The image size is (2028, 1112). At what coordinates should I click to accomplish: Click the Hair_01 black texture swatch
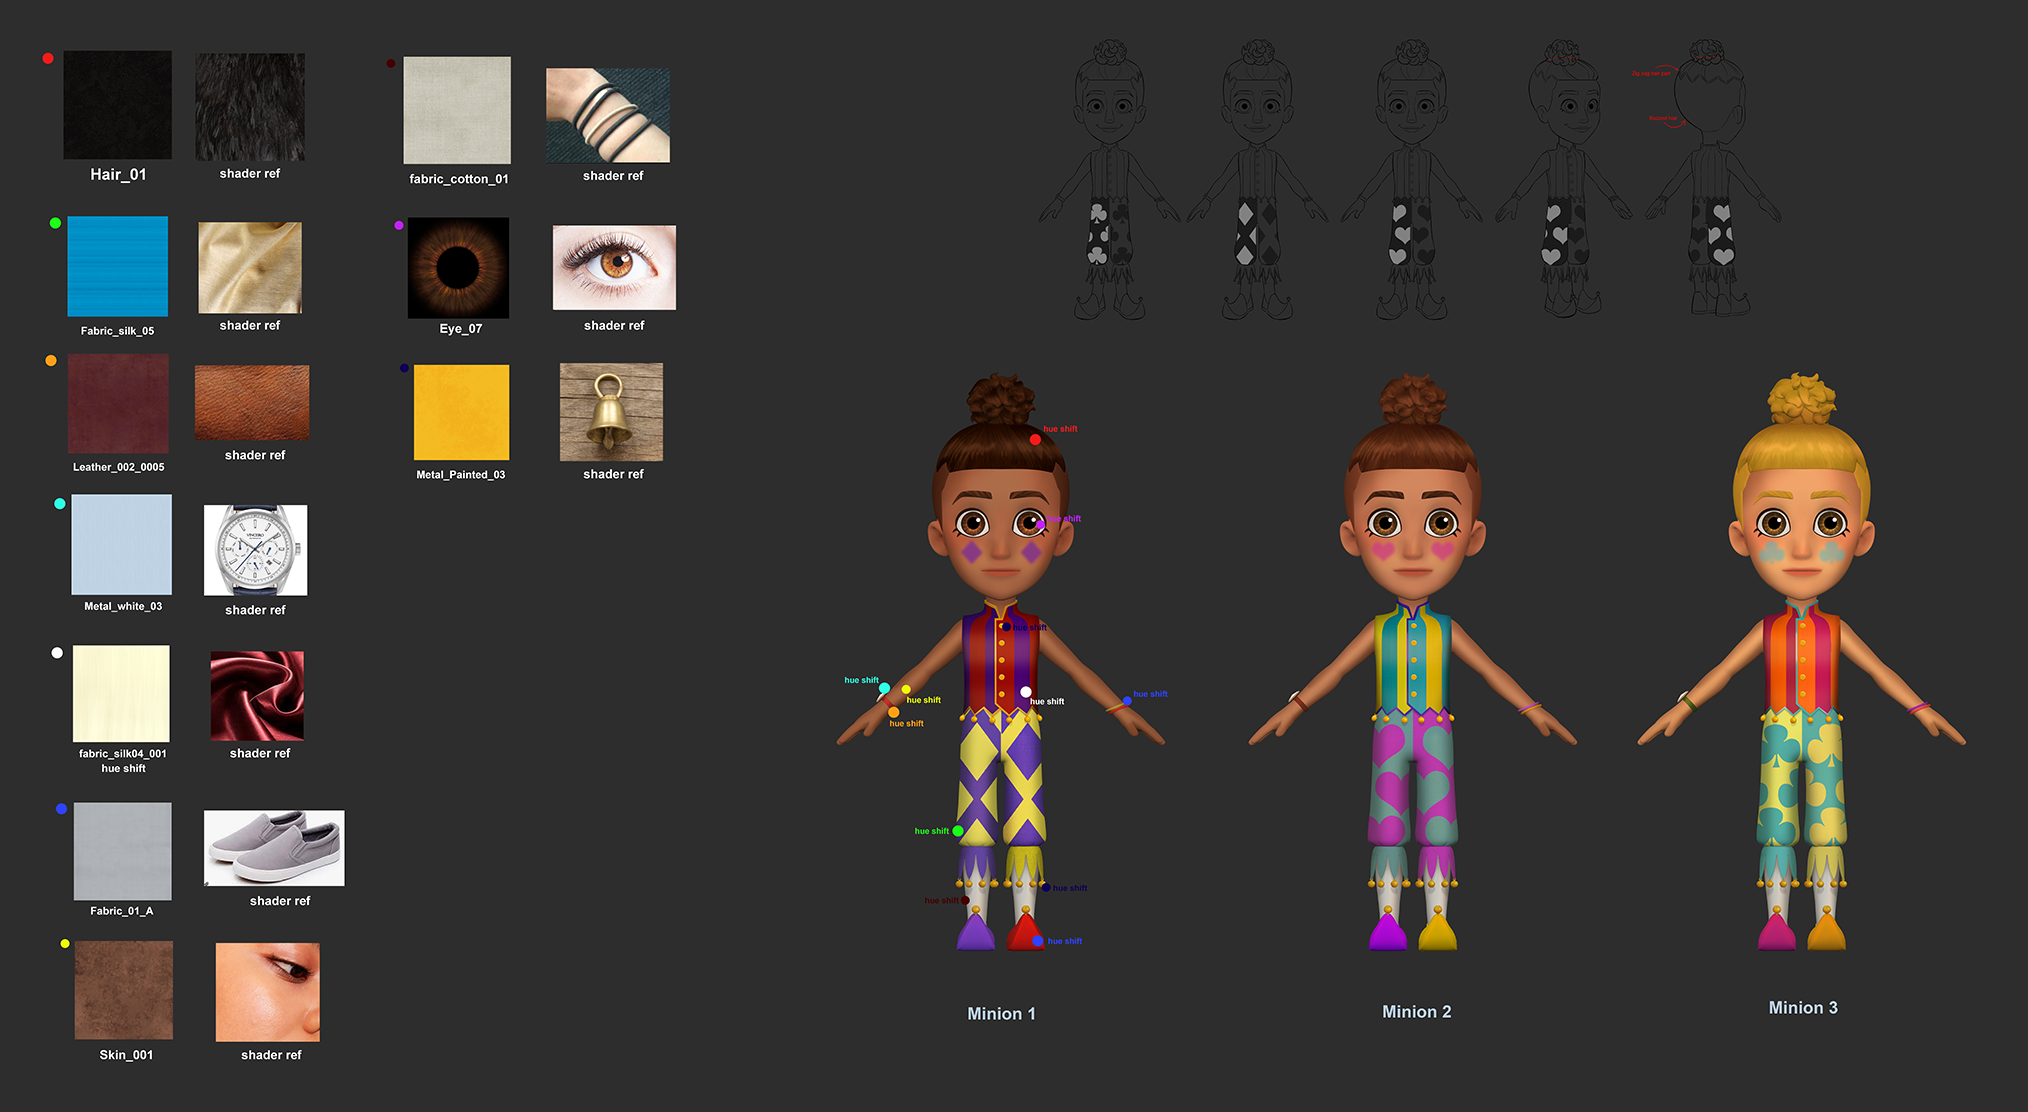(117, 105)
